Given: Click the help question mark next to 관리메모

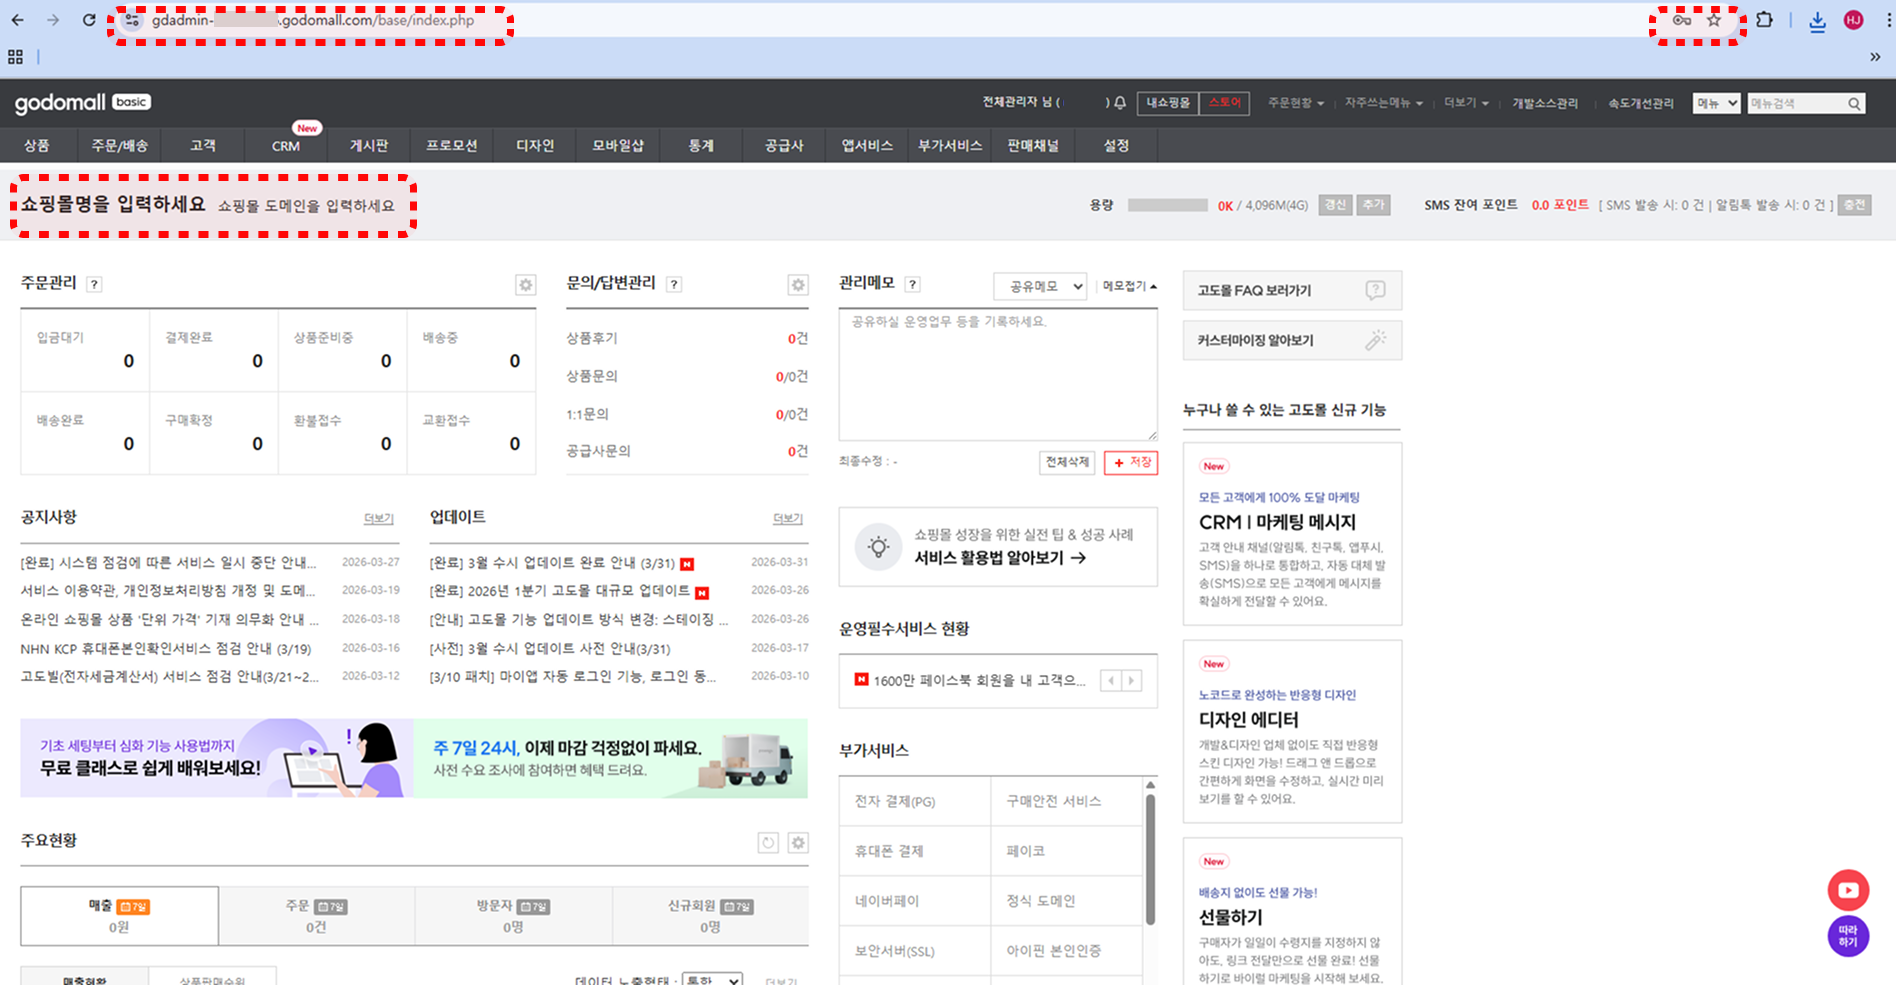Looking at the screenshot, I should (913, 283).
